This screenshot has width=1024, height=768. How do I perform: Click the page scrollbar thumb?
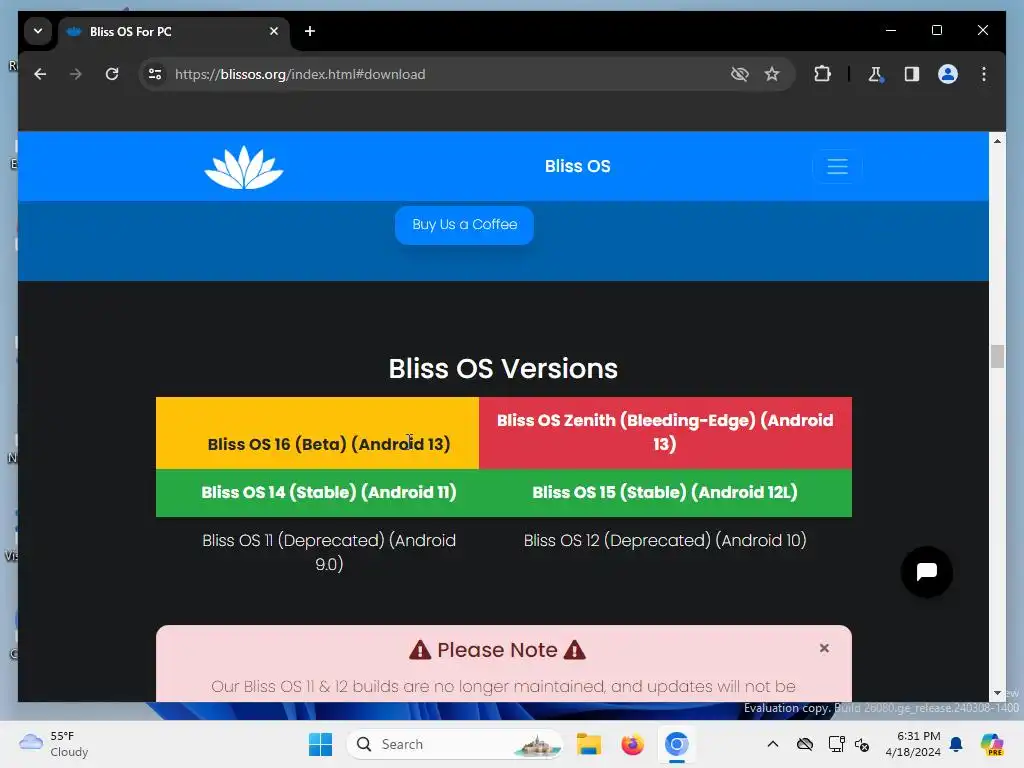[997, 357]
